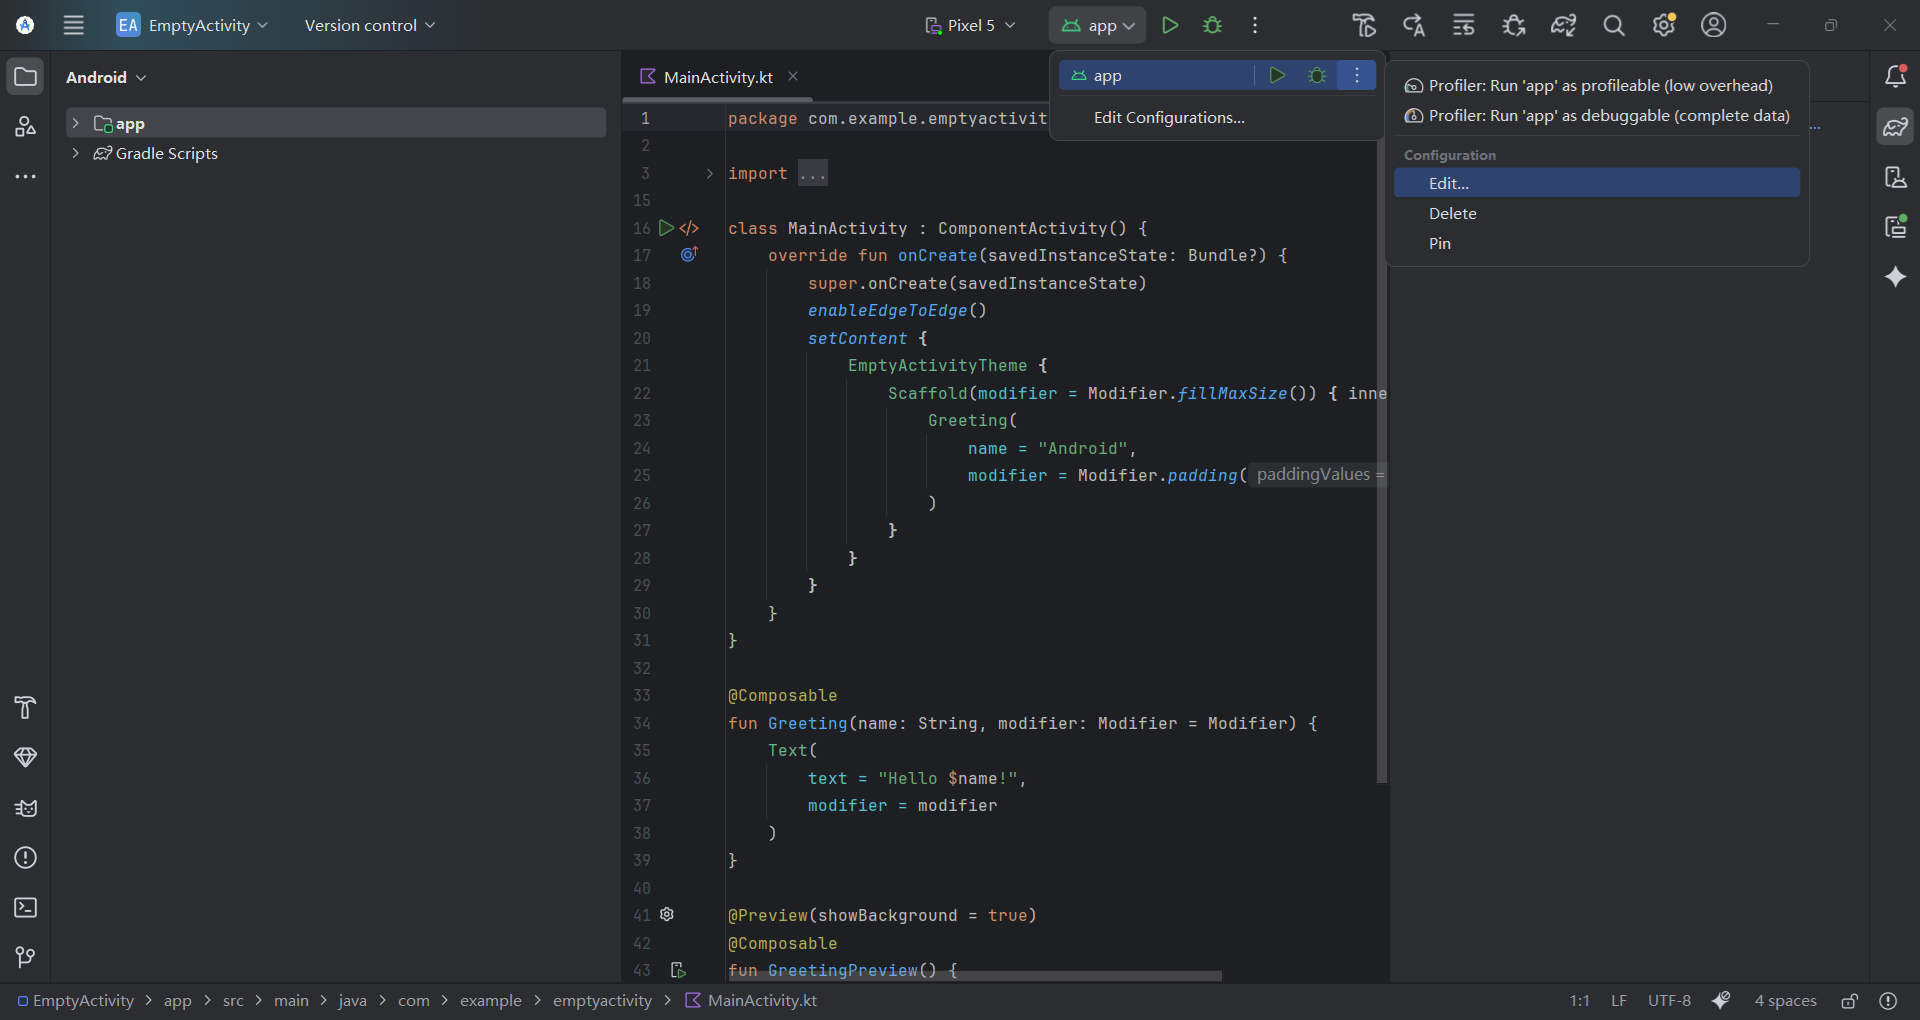Open the Logcat tool window
Image resolution: width=1920 pixels, height=1020 pixels.
pyautogui.click(x=25, y=808)
